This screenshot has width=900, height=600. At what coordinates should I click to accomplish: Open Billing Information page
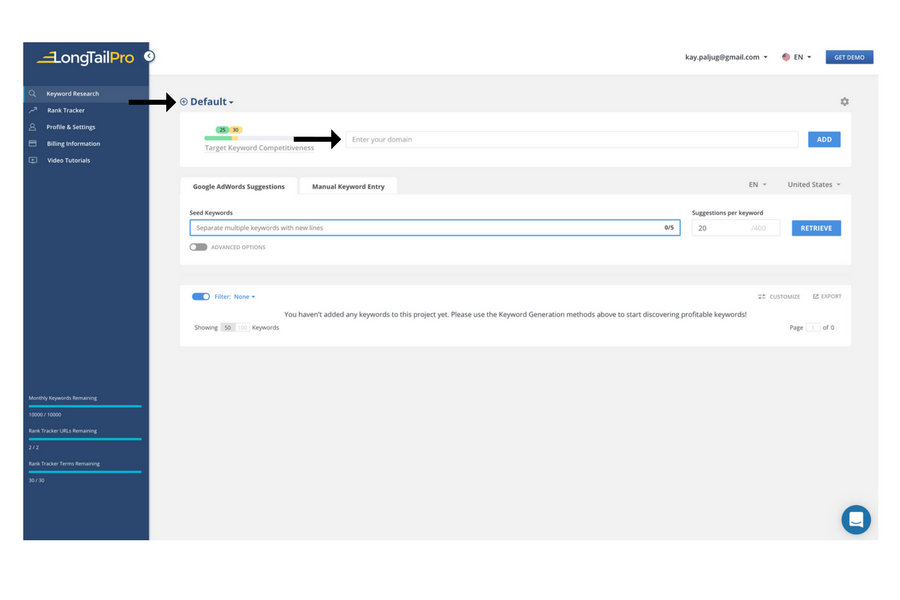tap(86, 144)
